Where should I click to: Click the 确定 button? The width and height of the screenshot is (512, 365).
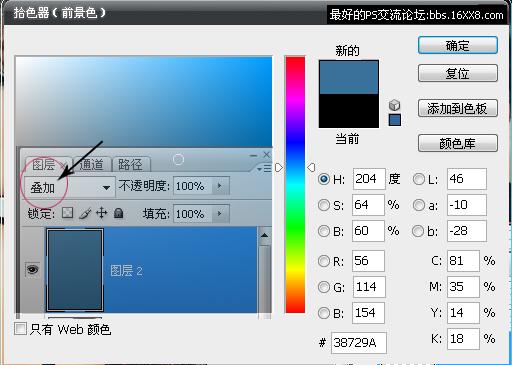point(458,45)
